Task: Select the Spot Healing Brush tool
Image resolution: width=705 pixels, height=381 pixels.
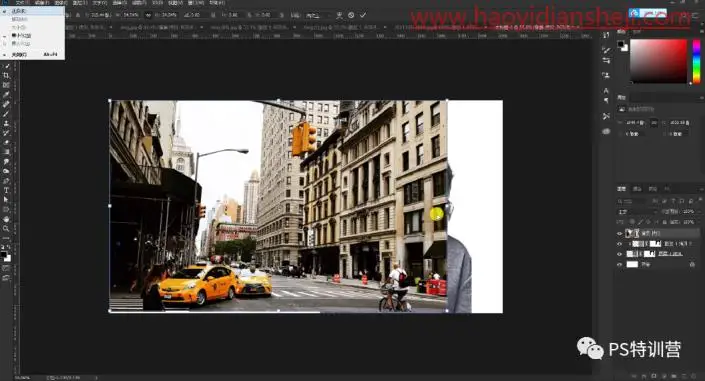Action: tap(7, 104)
